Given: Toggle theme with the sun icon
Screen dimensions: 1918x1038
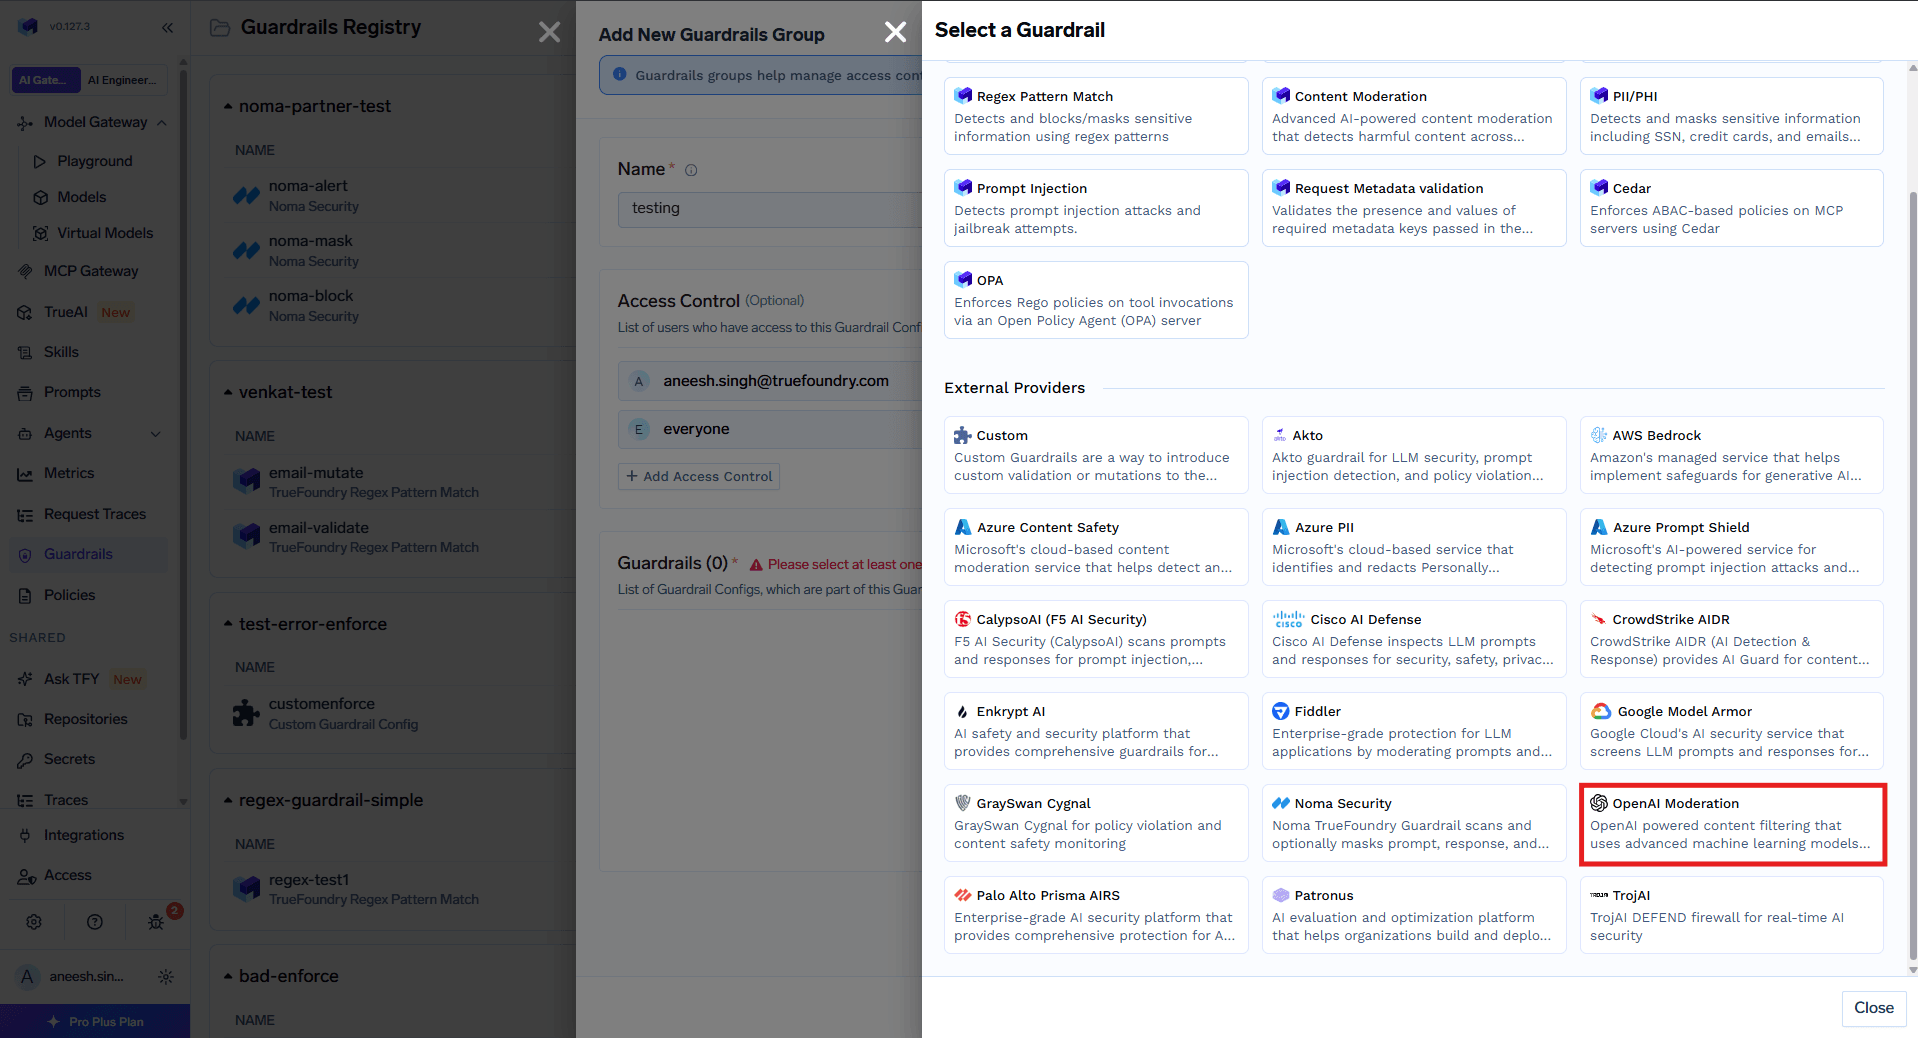Looking at the screenshot, I should (x=166, y=976).
